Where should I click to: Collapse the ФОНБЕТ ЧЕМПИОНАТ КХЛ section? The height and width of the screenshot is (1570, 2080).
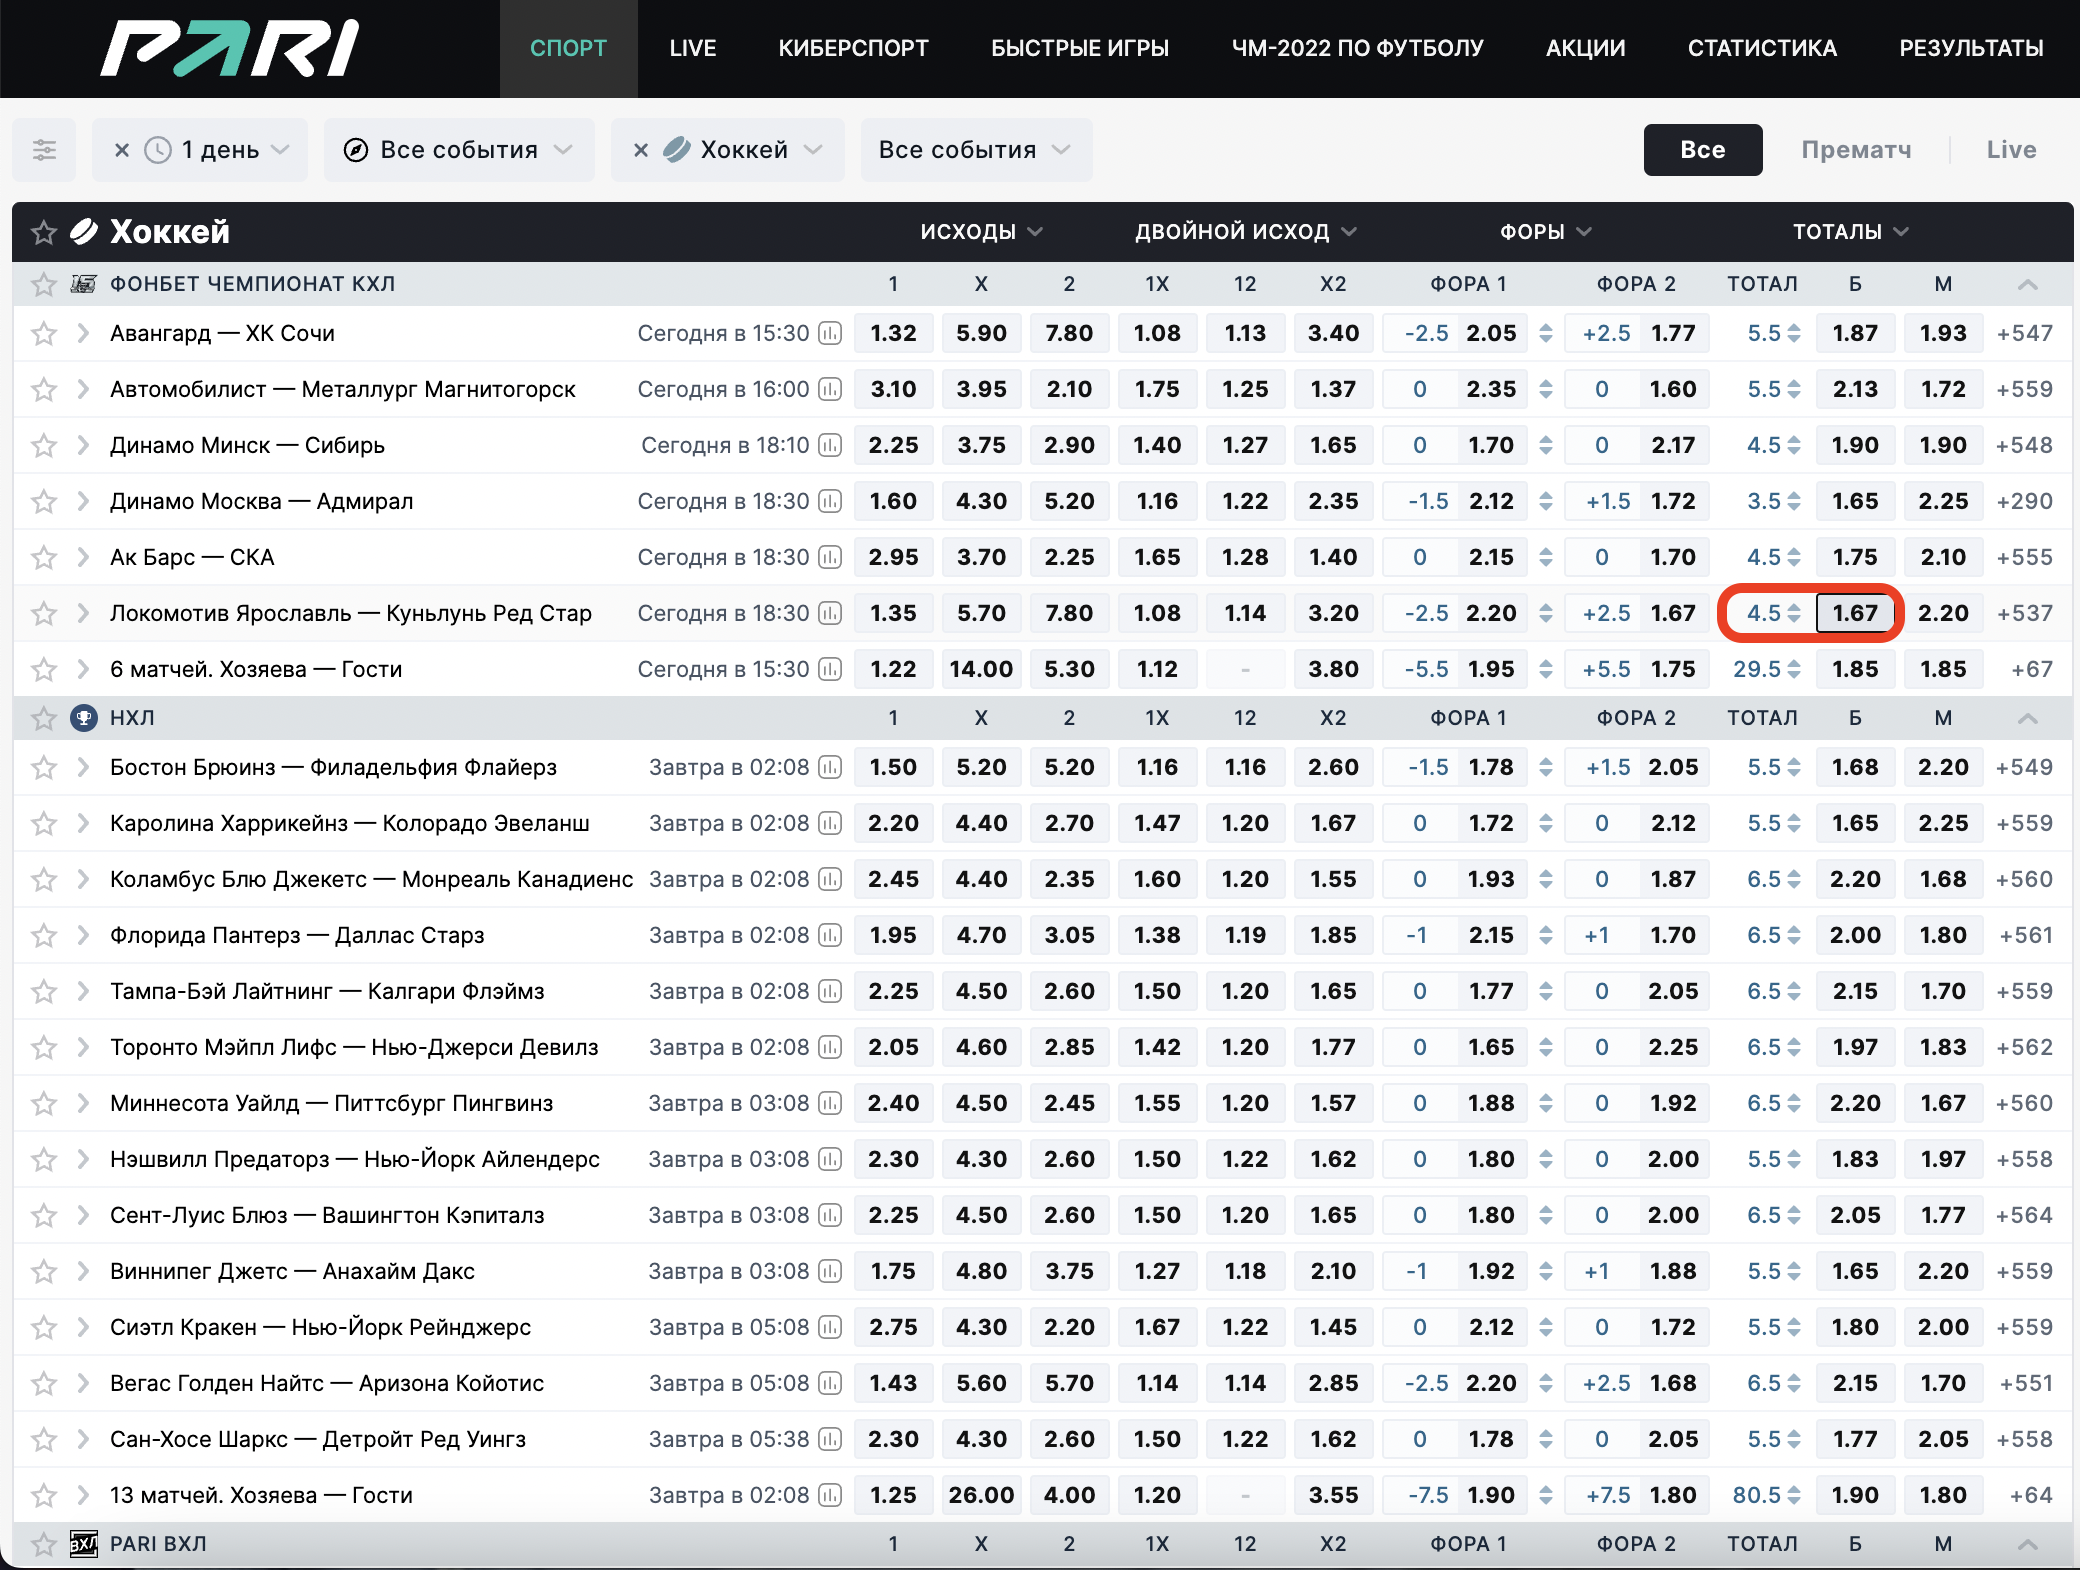point(2027,284)
